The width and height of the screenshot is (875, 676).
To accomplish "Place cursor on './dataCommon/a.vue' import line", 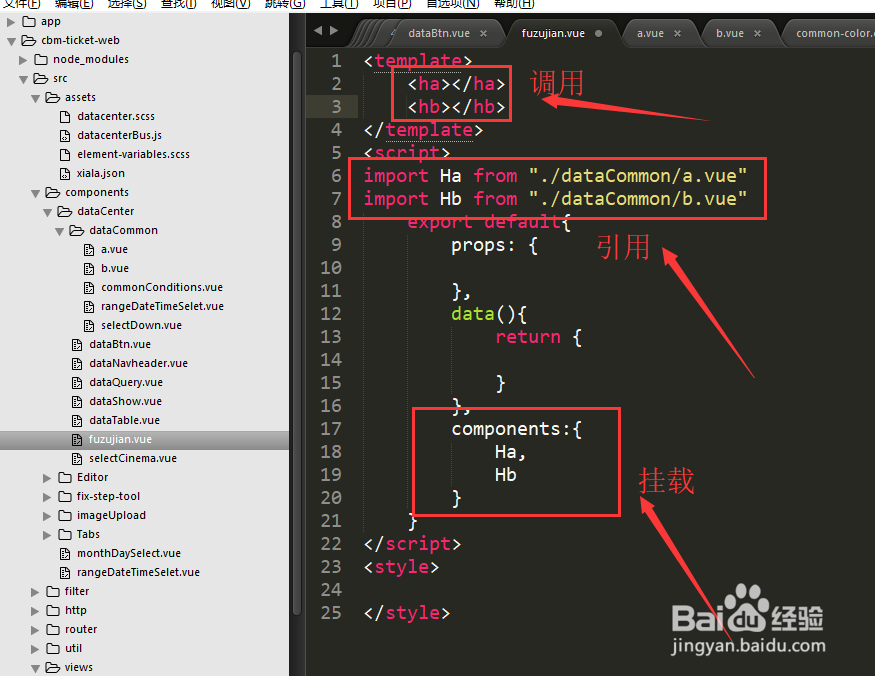I will (x=555, y=176).
